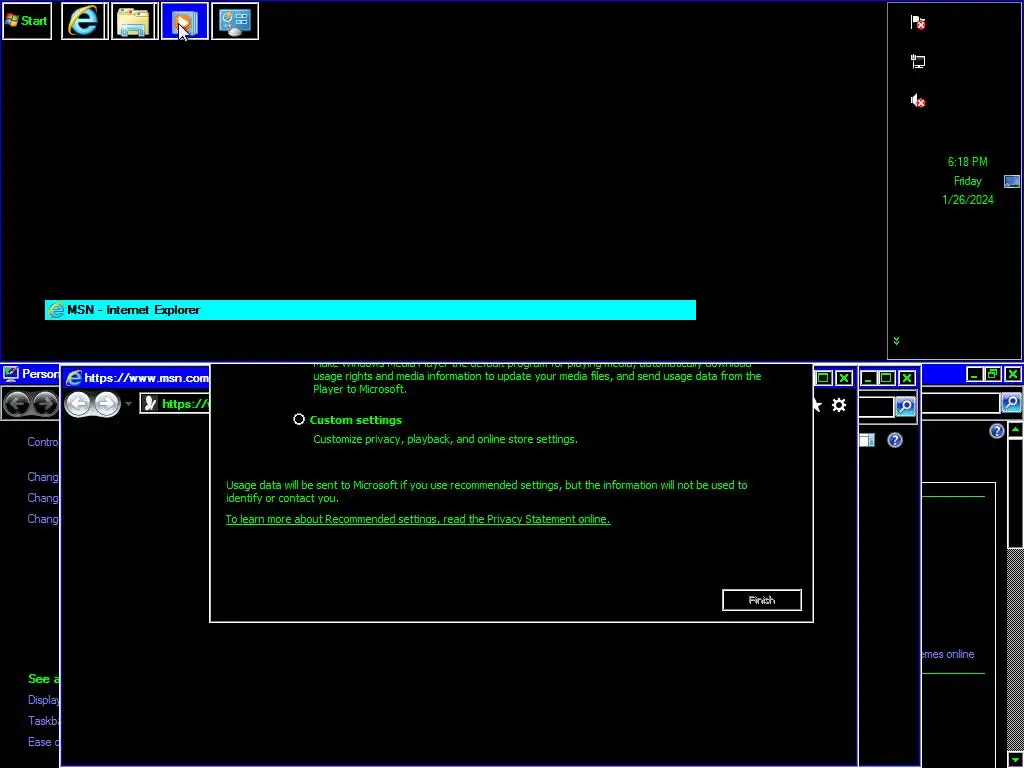Select the Custom settings radio button
The image size is (1024, 768).
[x=299, y=419]
